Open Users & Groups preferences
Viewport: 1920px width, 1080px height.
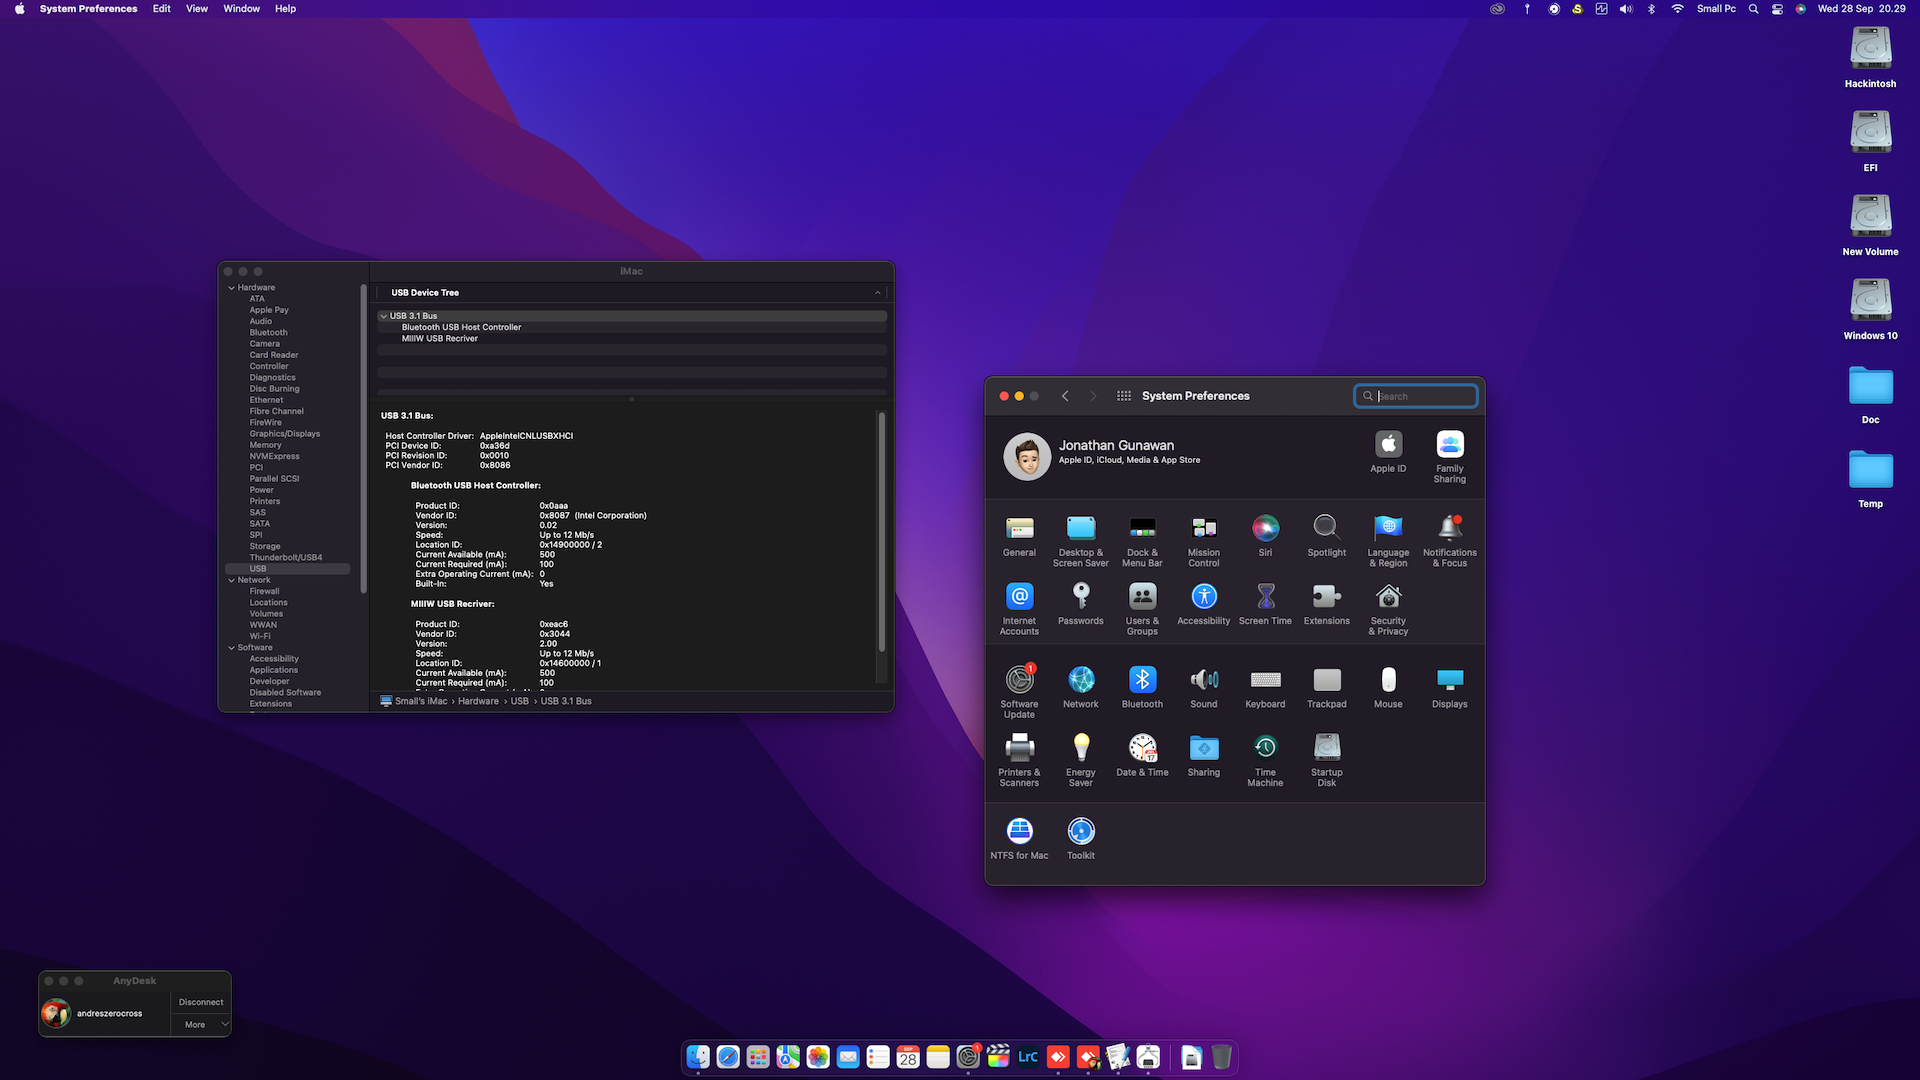[1142, 609]
